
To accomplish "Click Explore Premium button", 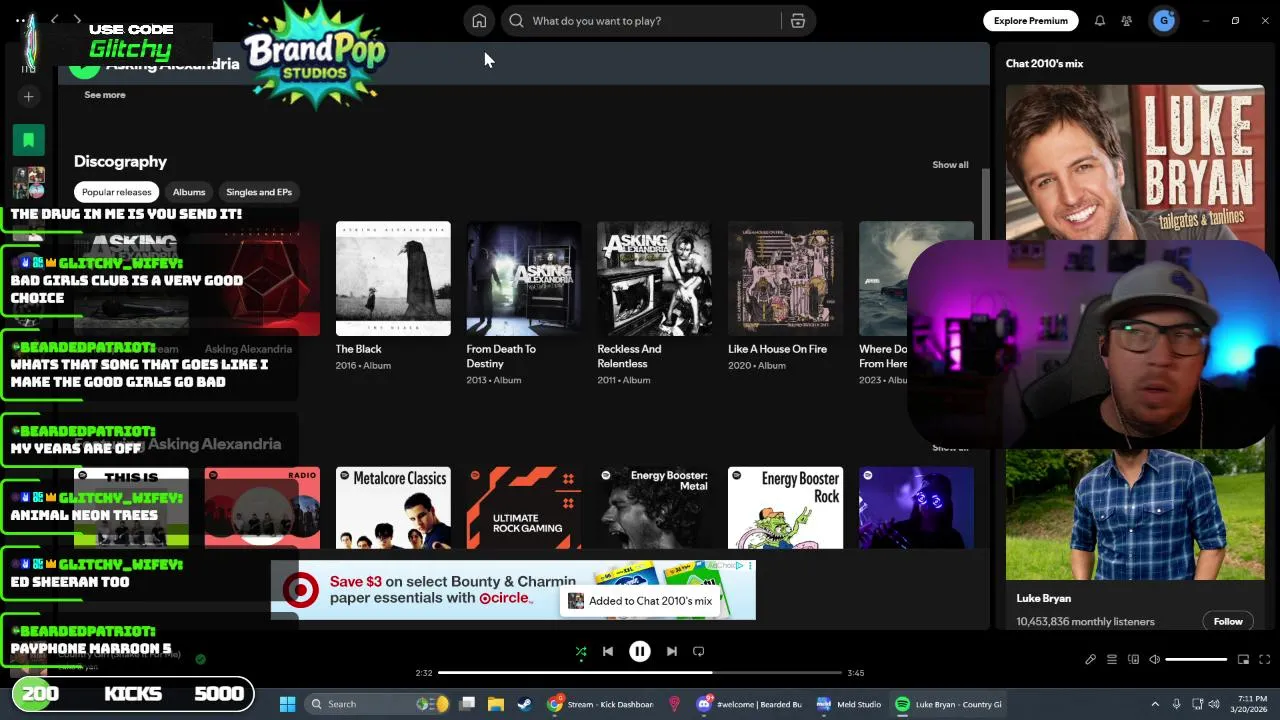I will point(1030,21).
